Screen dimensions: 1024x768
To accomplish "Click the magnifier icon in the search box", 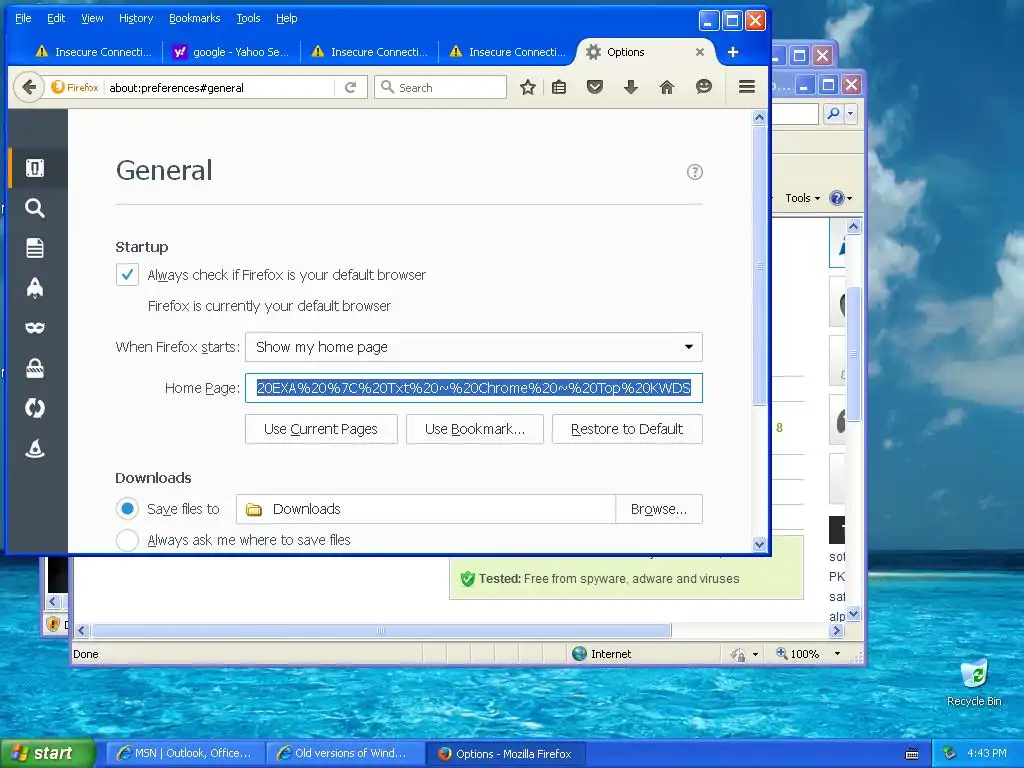I will coord(387,87).
